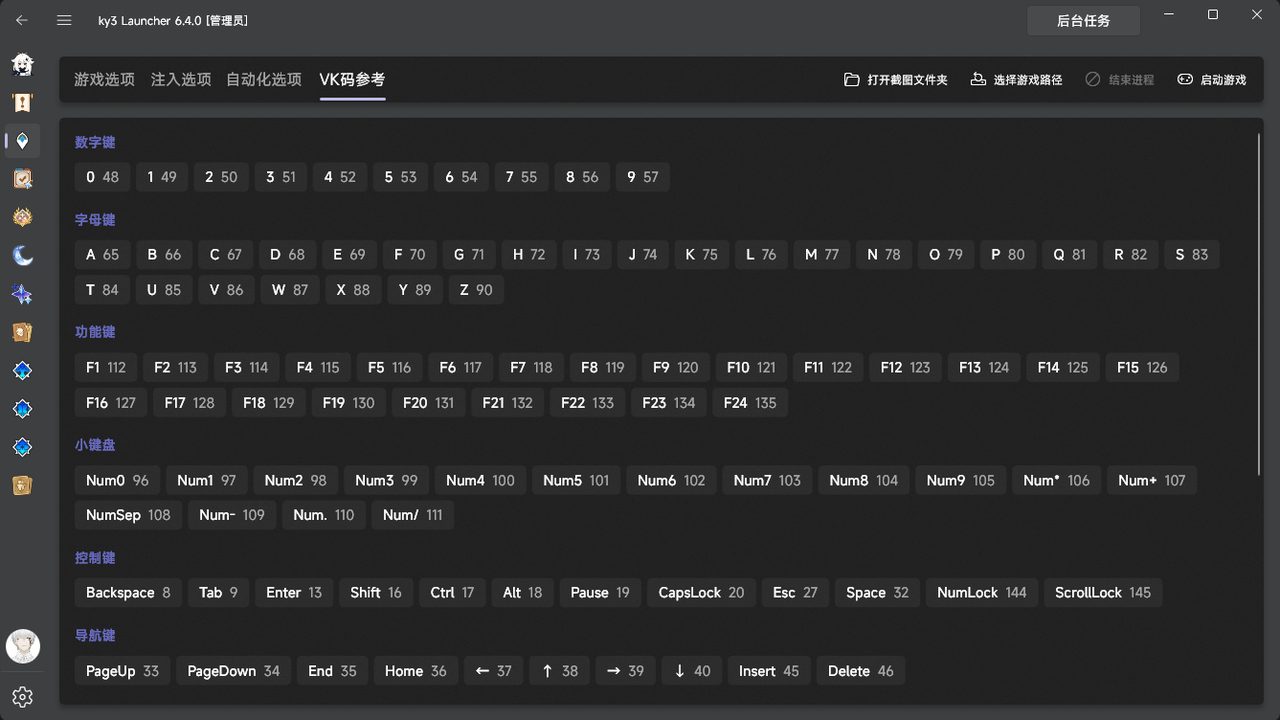This screenshot has width=1280, height=720.
Task: Open the hamburger navigation menu
Action: click(64, 20)
